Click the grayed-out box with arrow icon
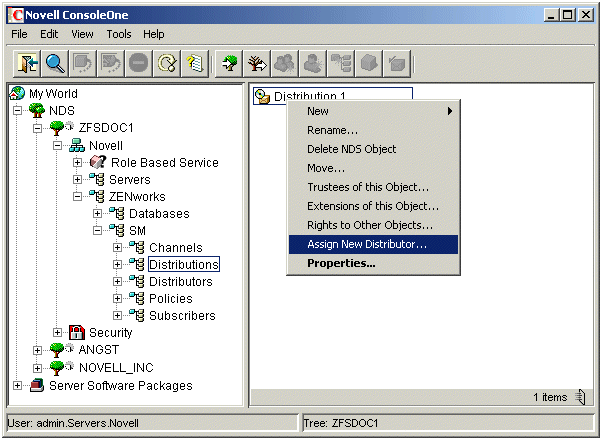 397,63
